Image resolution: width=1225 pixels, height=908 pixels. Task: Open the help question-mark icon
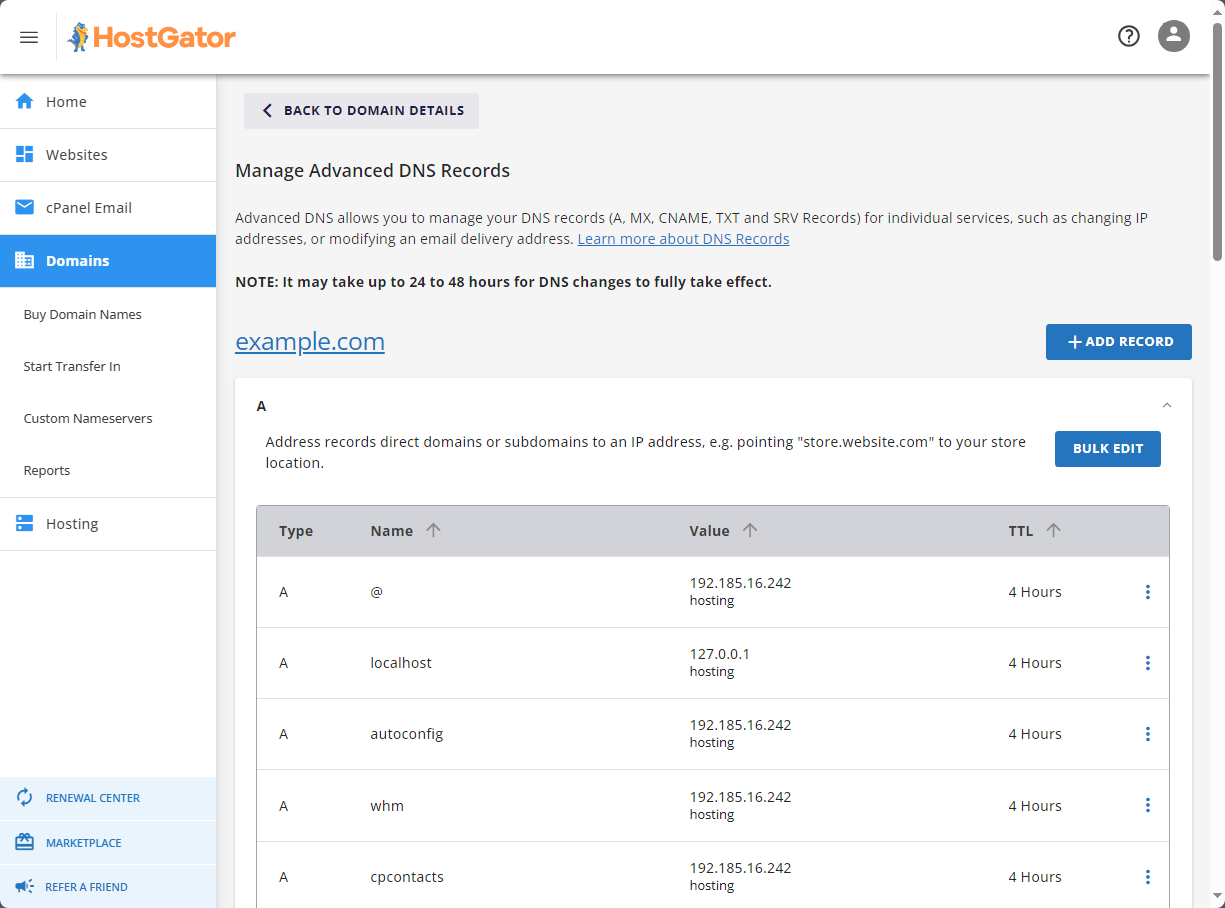click(x=1128, y=35)
